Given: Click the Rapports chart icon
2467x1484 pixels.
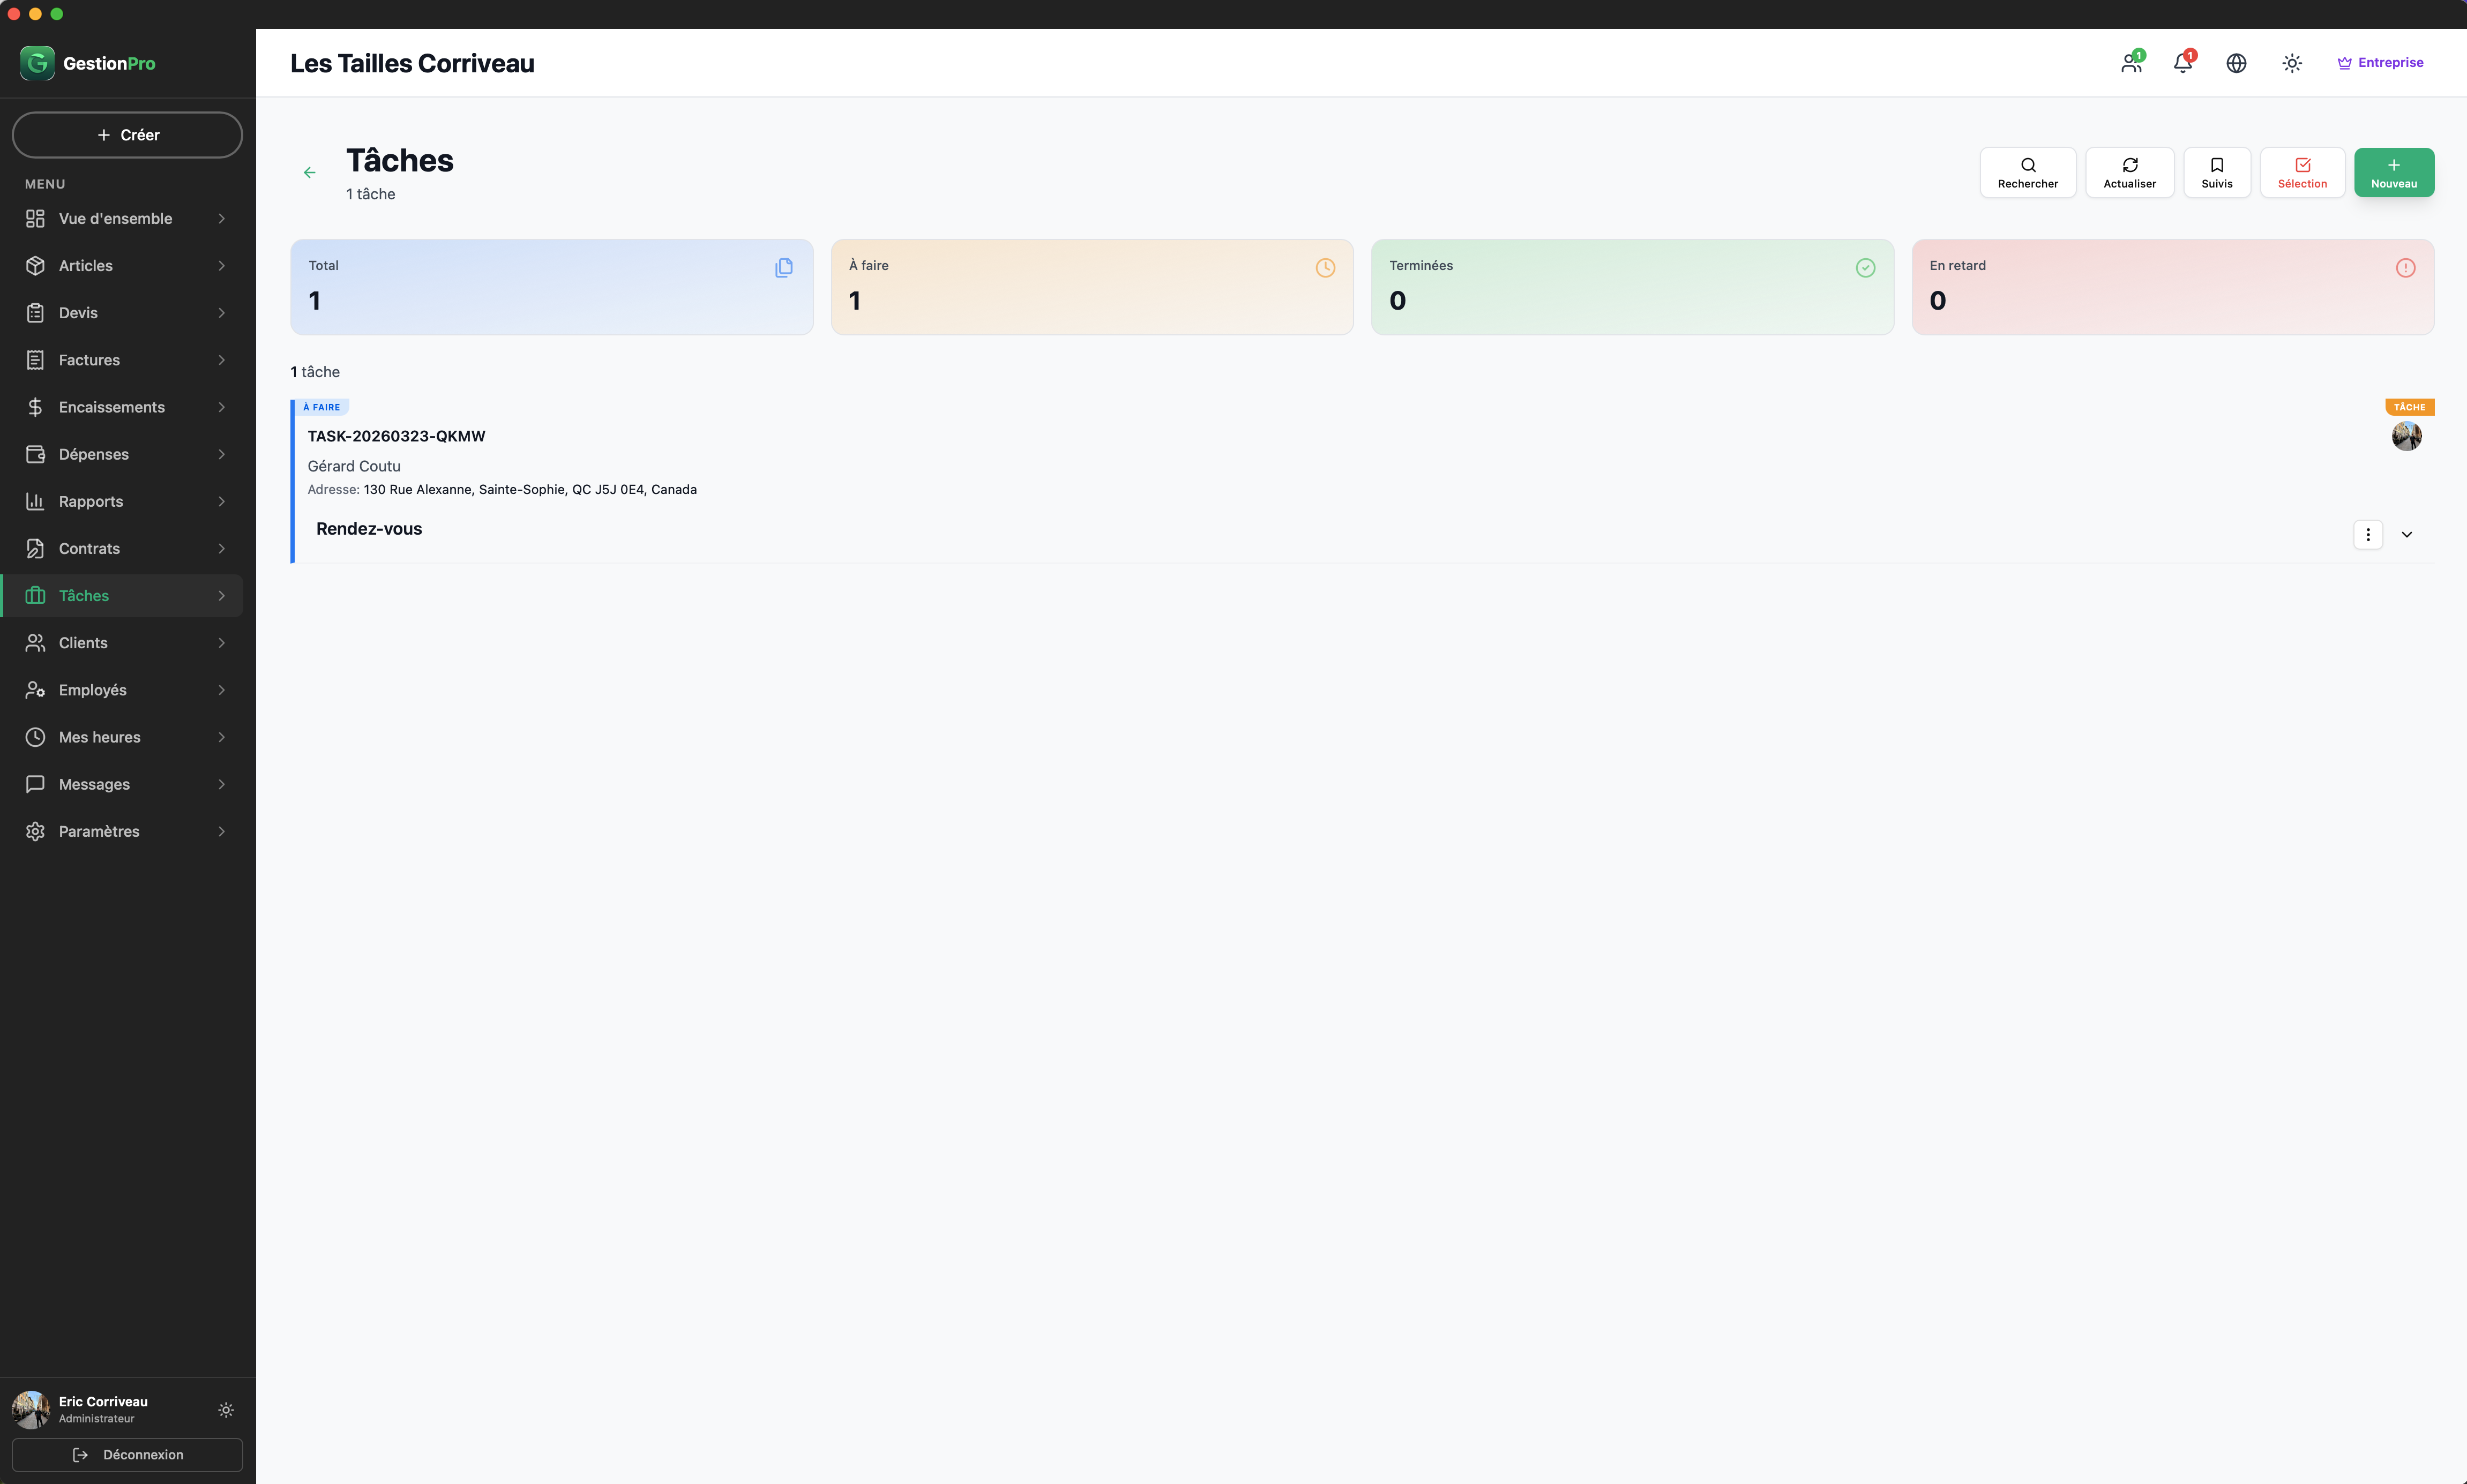Looking at the screenshot, I should (x=35, y=501).
